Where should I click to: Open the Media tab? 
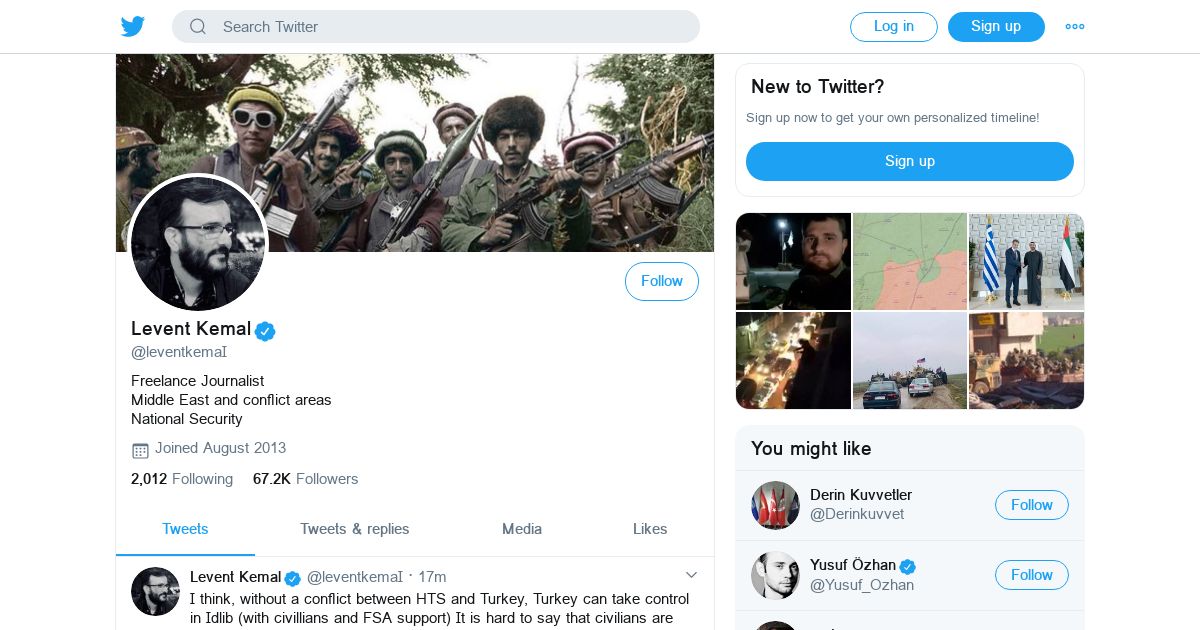[522, 529]
